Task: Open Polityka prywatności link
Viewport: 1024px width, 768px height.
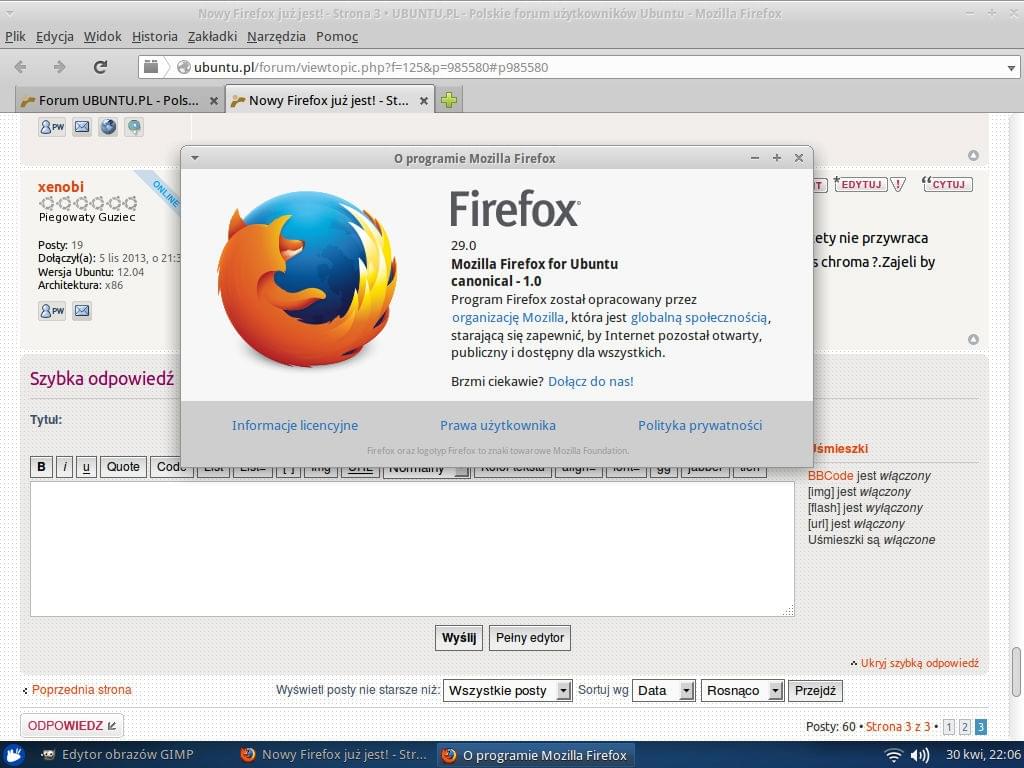Action: coord(700,425)
